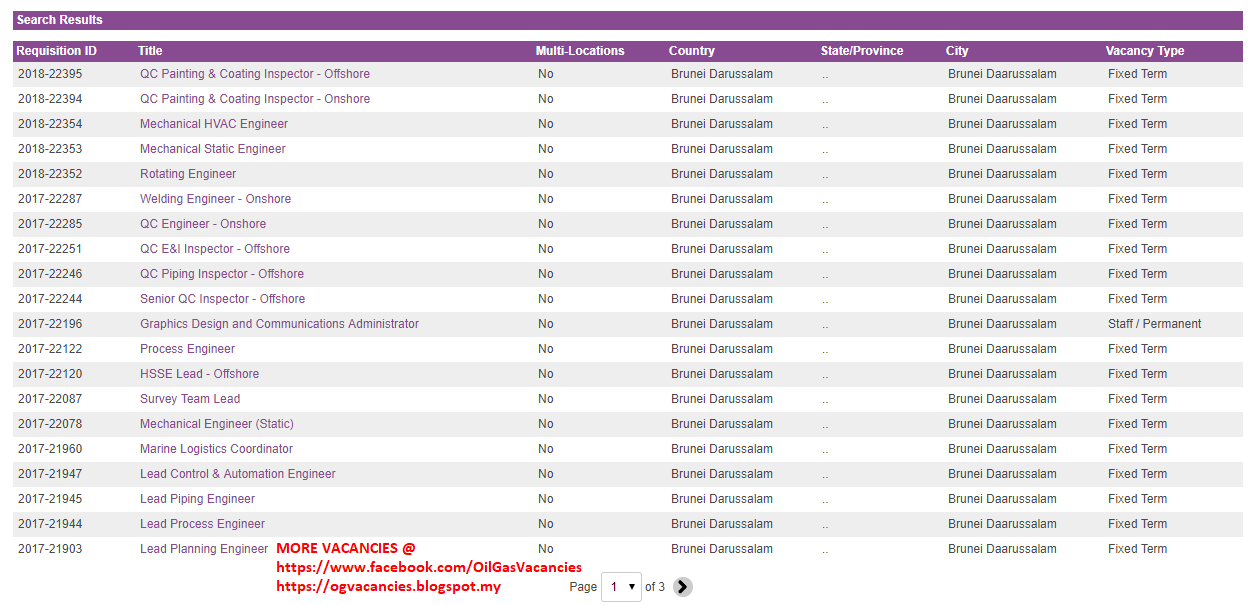Sort by Requisition ID column header

(57, 51)
